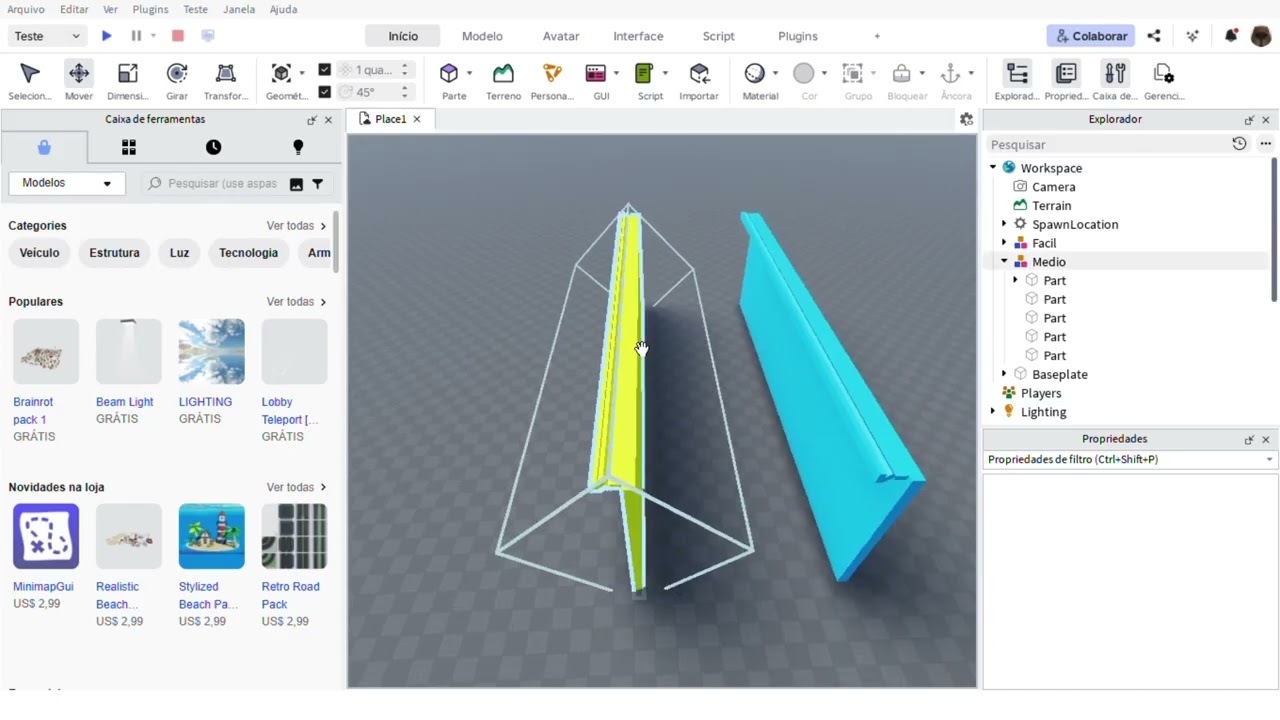Expand the Lighting service
Viewport: 1280px width, 720px height.
pos(993,412)
